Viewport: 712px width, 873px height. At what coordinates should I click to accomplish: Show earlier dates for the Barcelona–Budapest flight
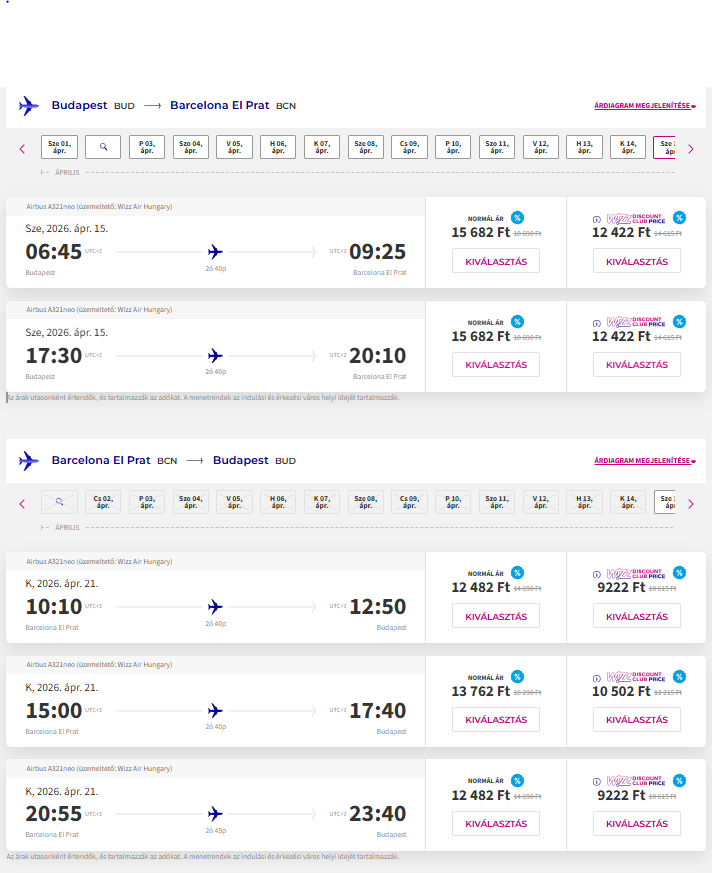[22, 504]
